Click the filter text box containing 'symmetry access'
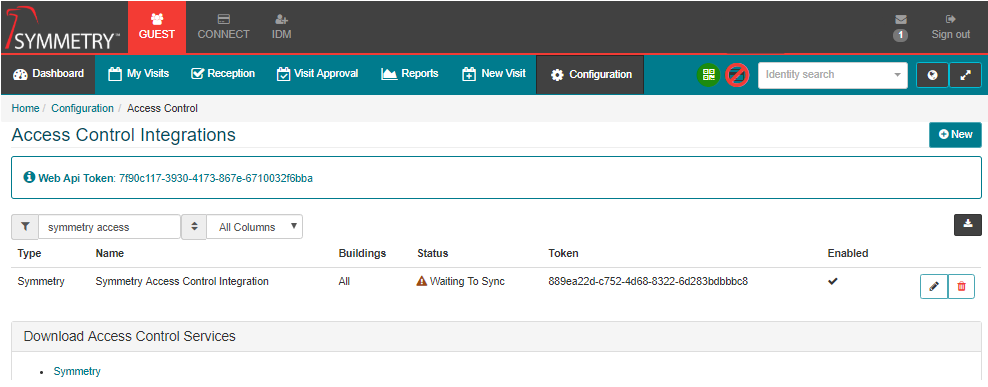 pyautogui.click(x=110, y=227)
